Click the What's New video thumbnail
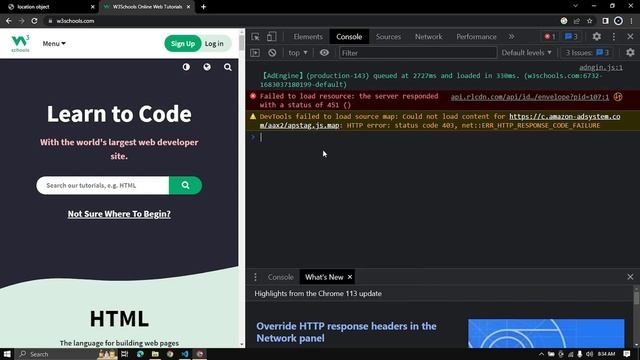Screen dimensions: 640x360 [x=546, y=333]
